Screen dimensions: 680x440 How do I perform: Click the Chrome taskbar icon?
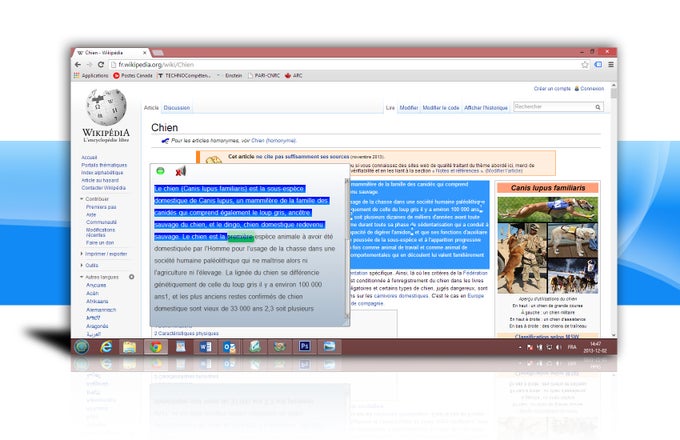click(156, 347)
